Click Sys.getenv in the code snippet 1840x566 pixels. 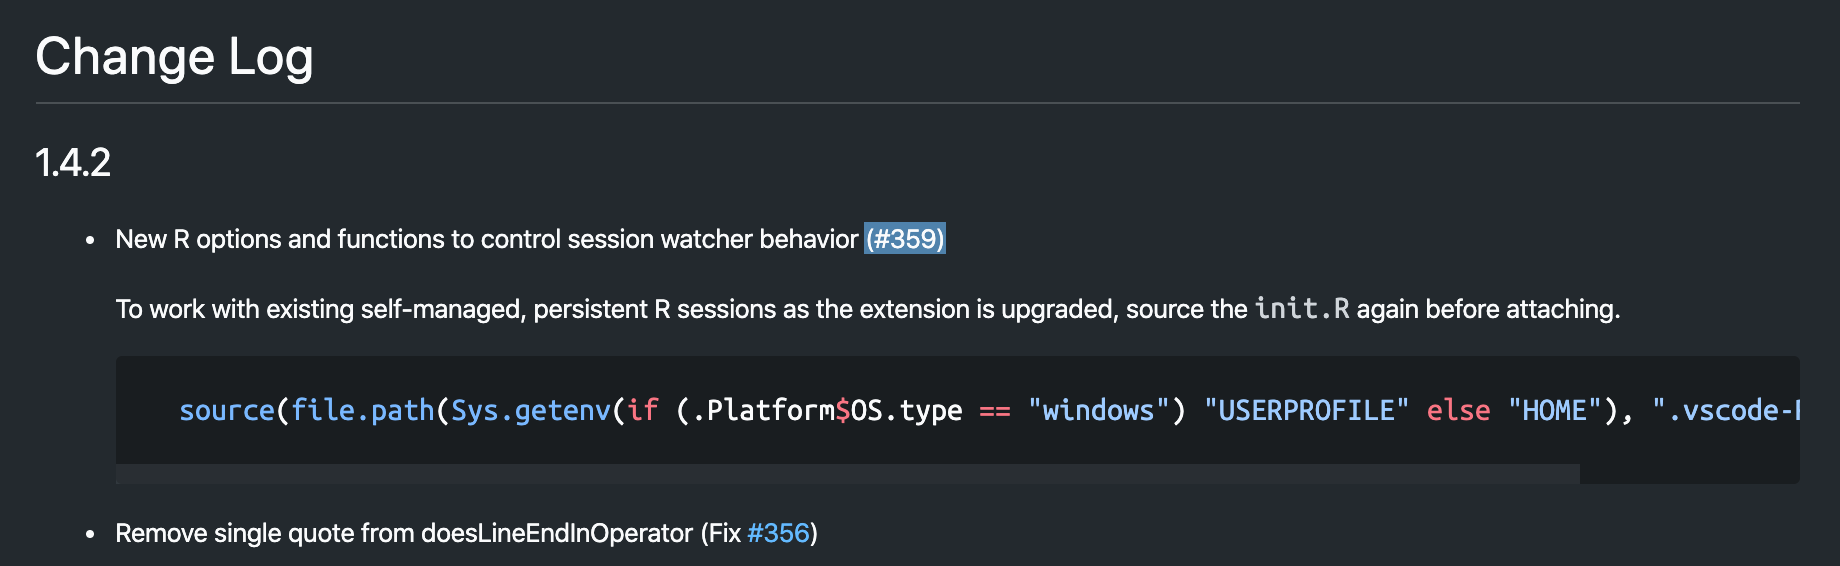530,411
